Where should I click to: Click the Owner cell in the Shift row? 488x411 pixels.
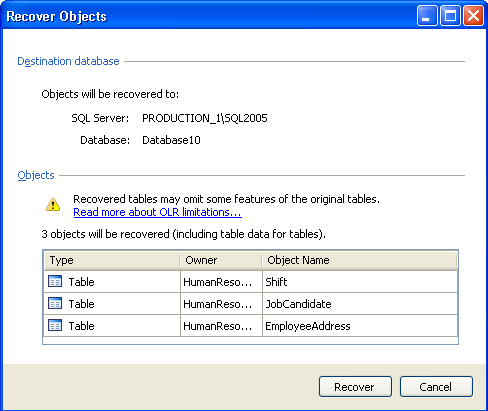coord(221,282)
